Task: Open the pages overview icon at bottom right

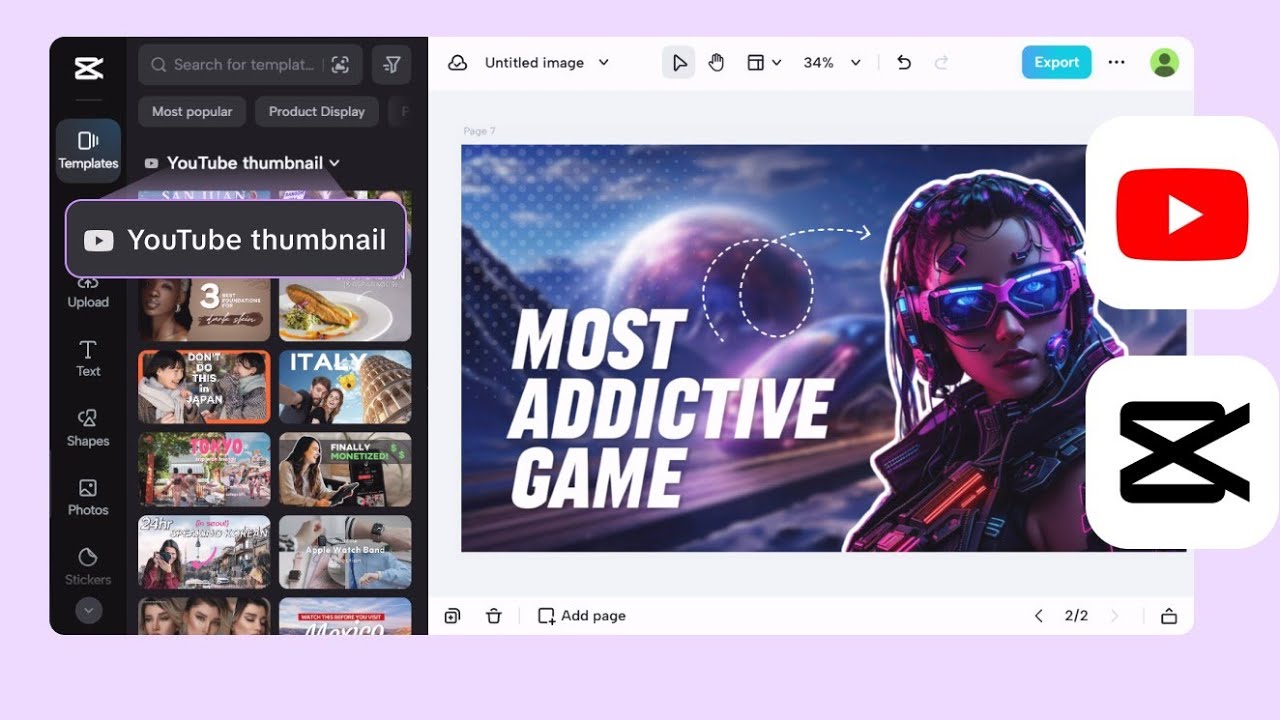Action: (1169, 616)
